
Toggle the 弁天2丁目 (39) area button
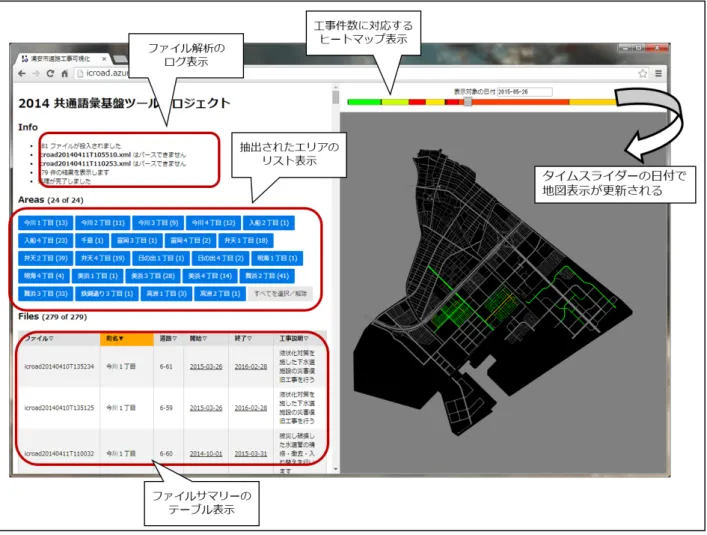(x=46, y=258)
